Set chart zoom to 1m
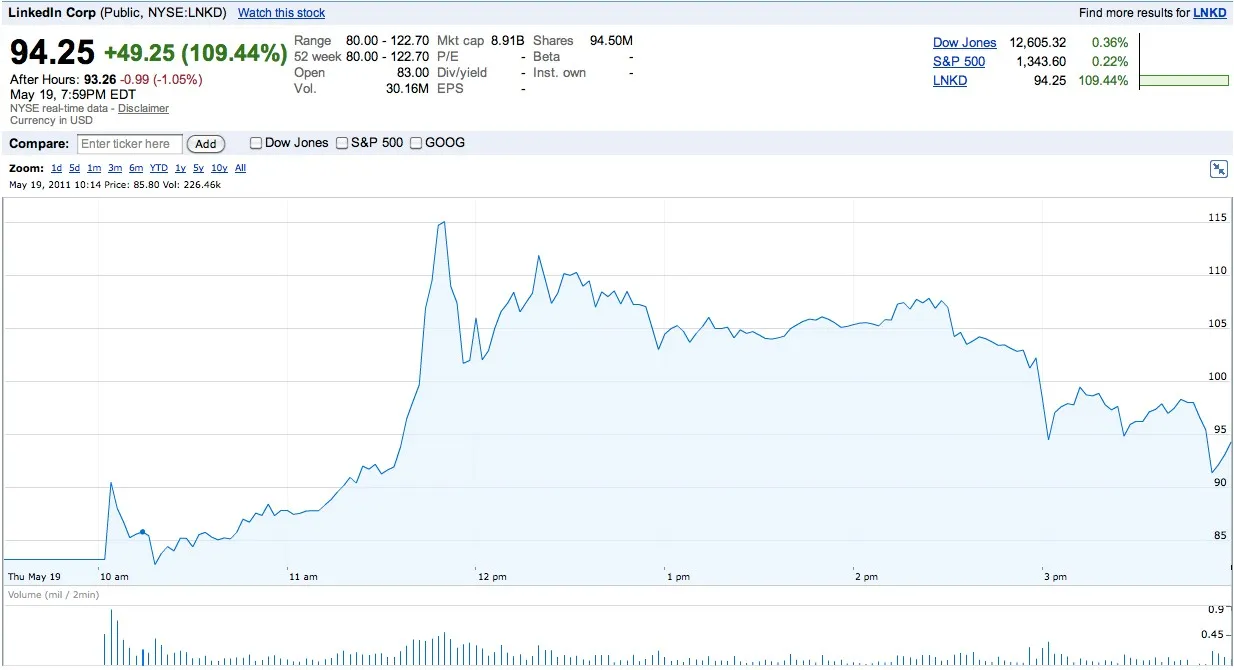This screenshot has width=1234, height=670. click(x=93, y=168)
